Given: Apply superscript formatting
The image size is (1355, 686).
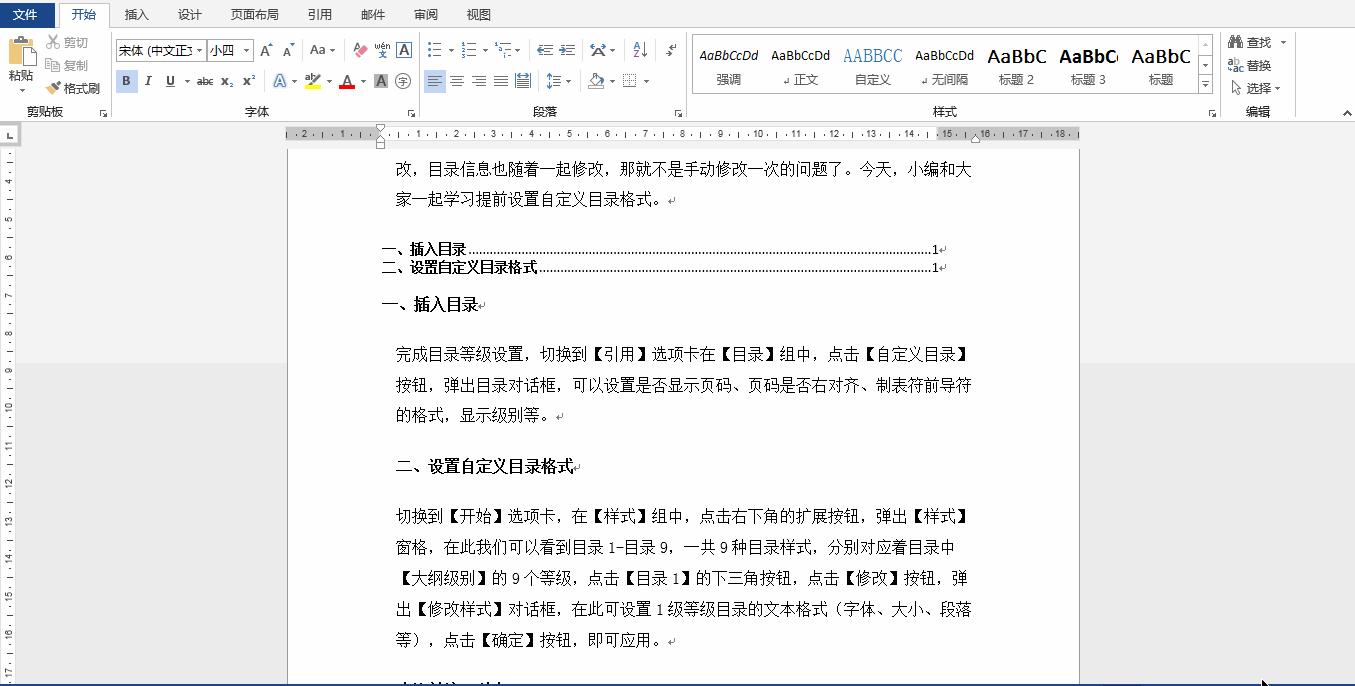Looking at the screenshot, I should pos(249,81).
